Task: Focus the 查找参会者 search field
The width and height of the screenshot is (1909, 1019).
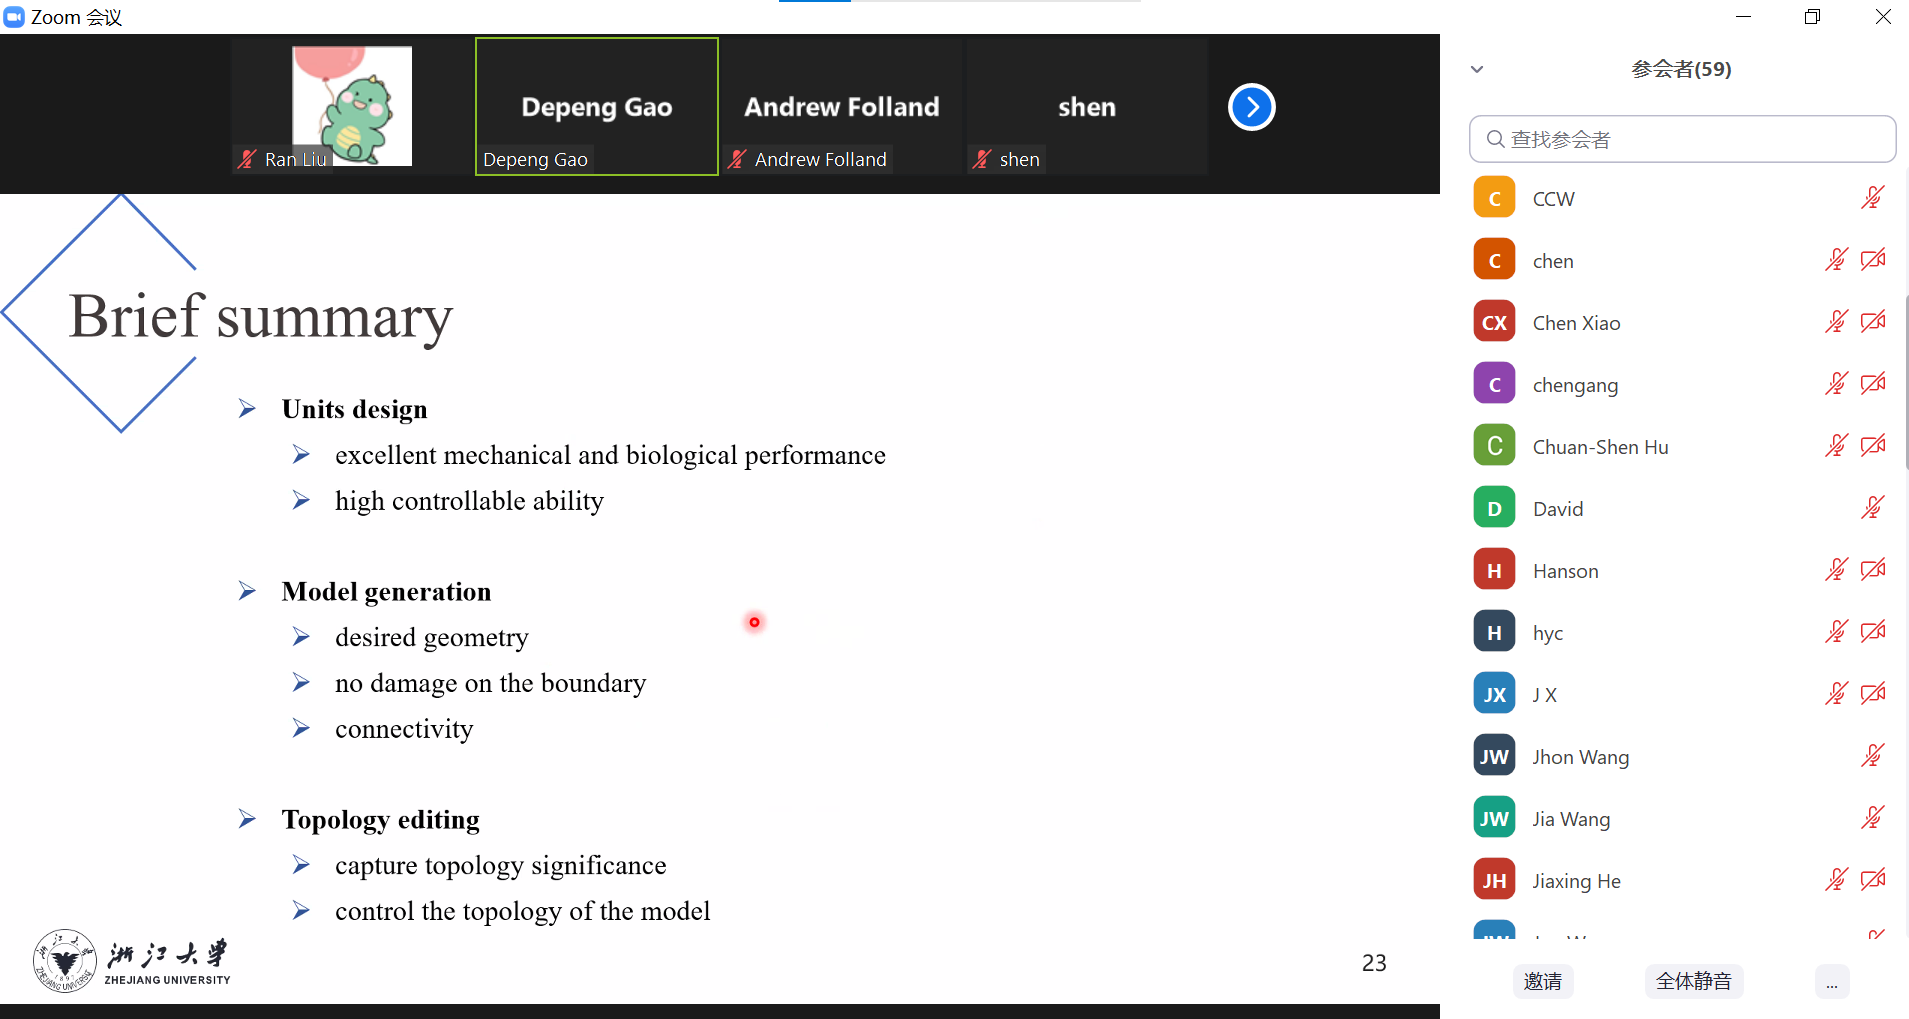Action: (1683, 139)
